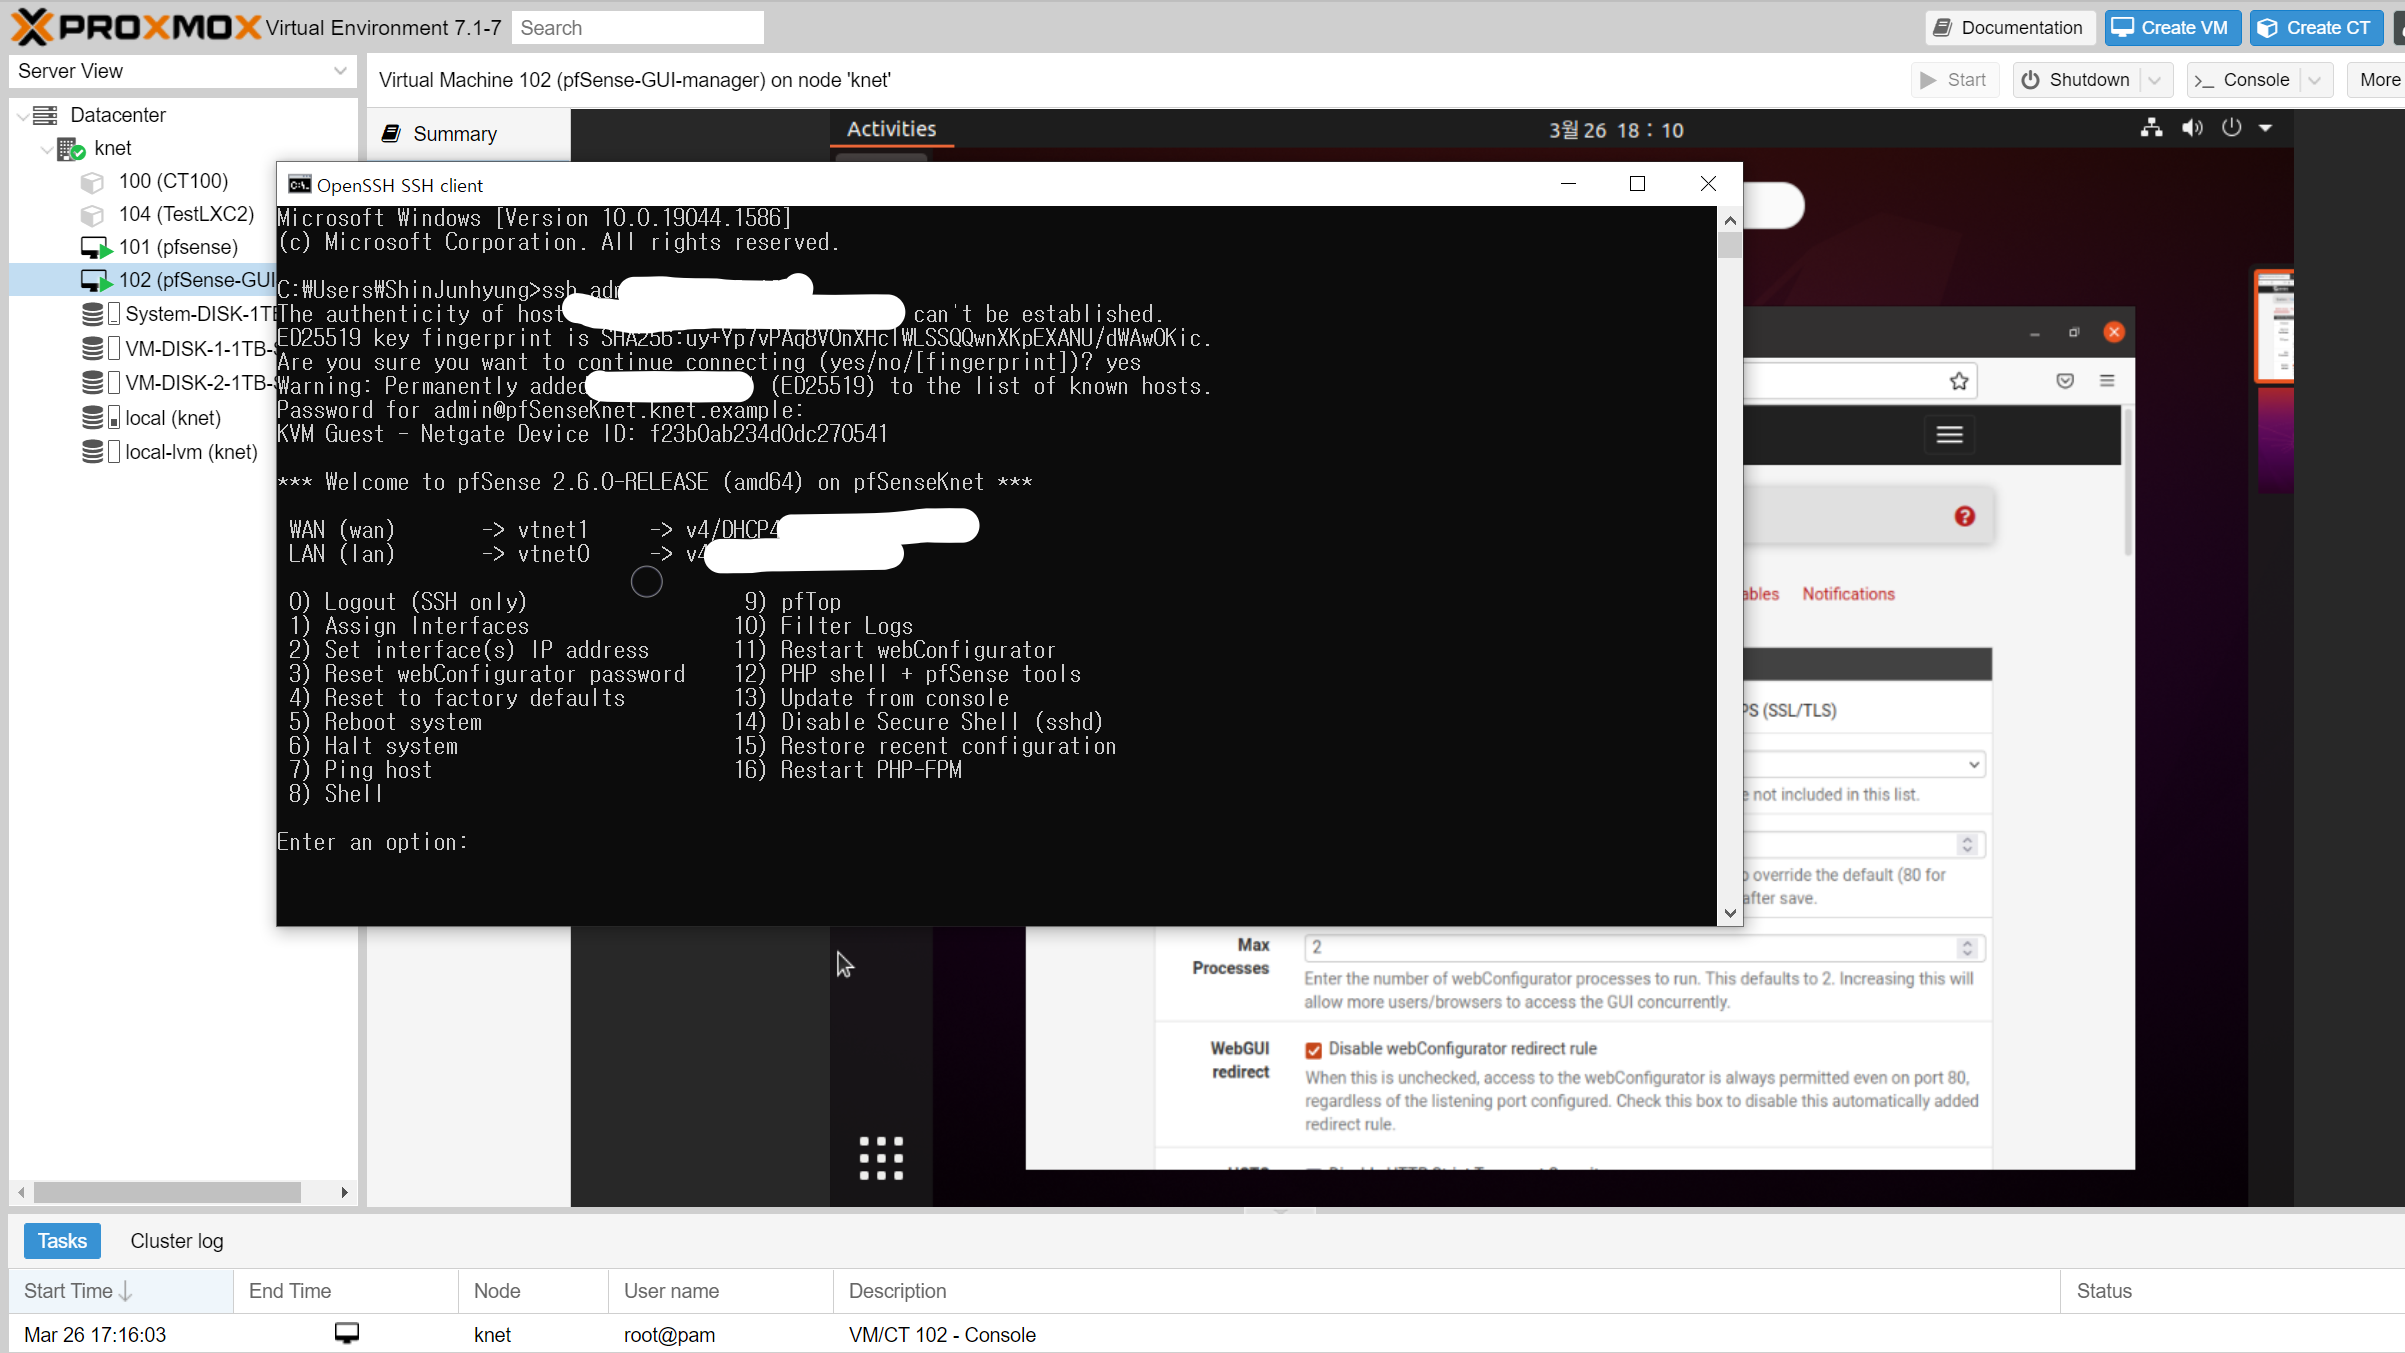The width and height of the screenshot is (2405, 1353).
Task: Close the Firefox window with the red button
Action: [2114, 332]
